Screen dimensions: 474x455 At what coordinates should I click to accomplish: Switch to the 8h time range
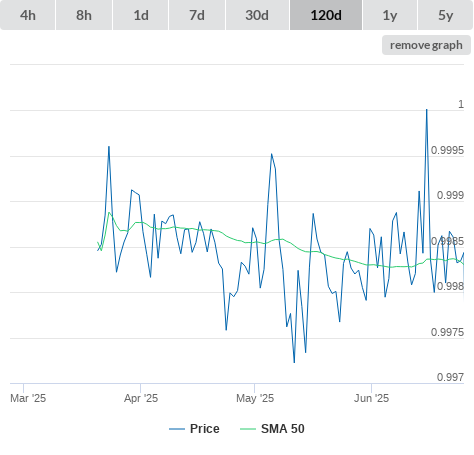(84, 15)
